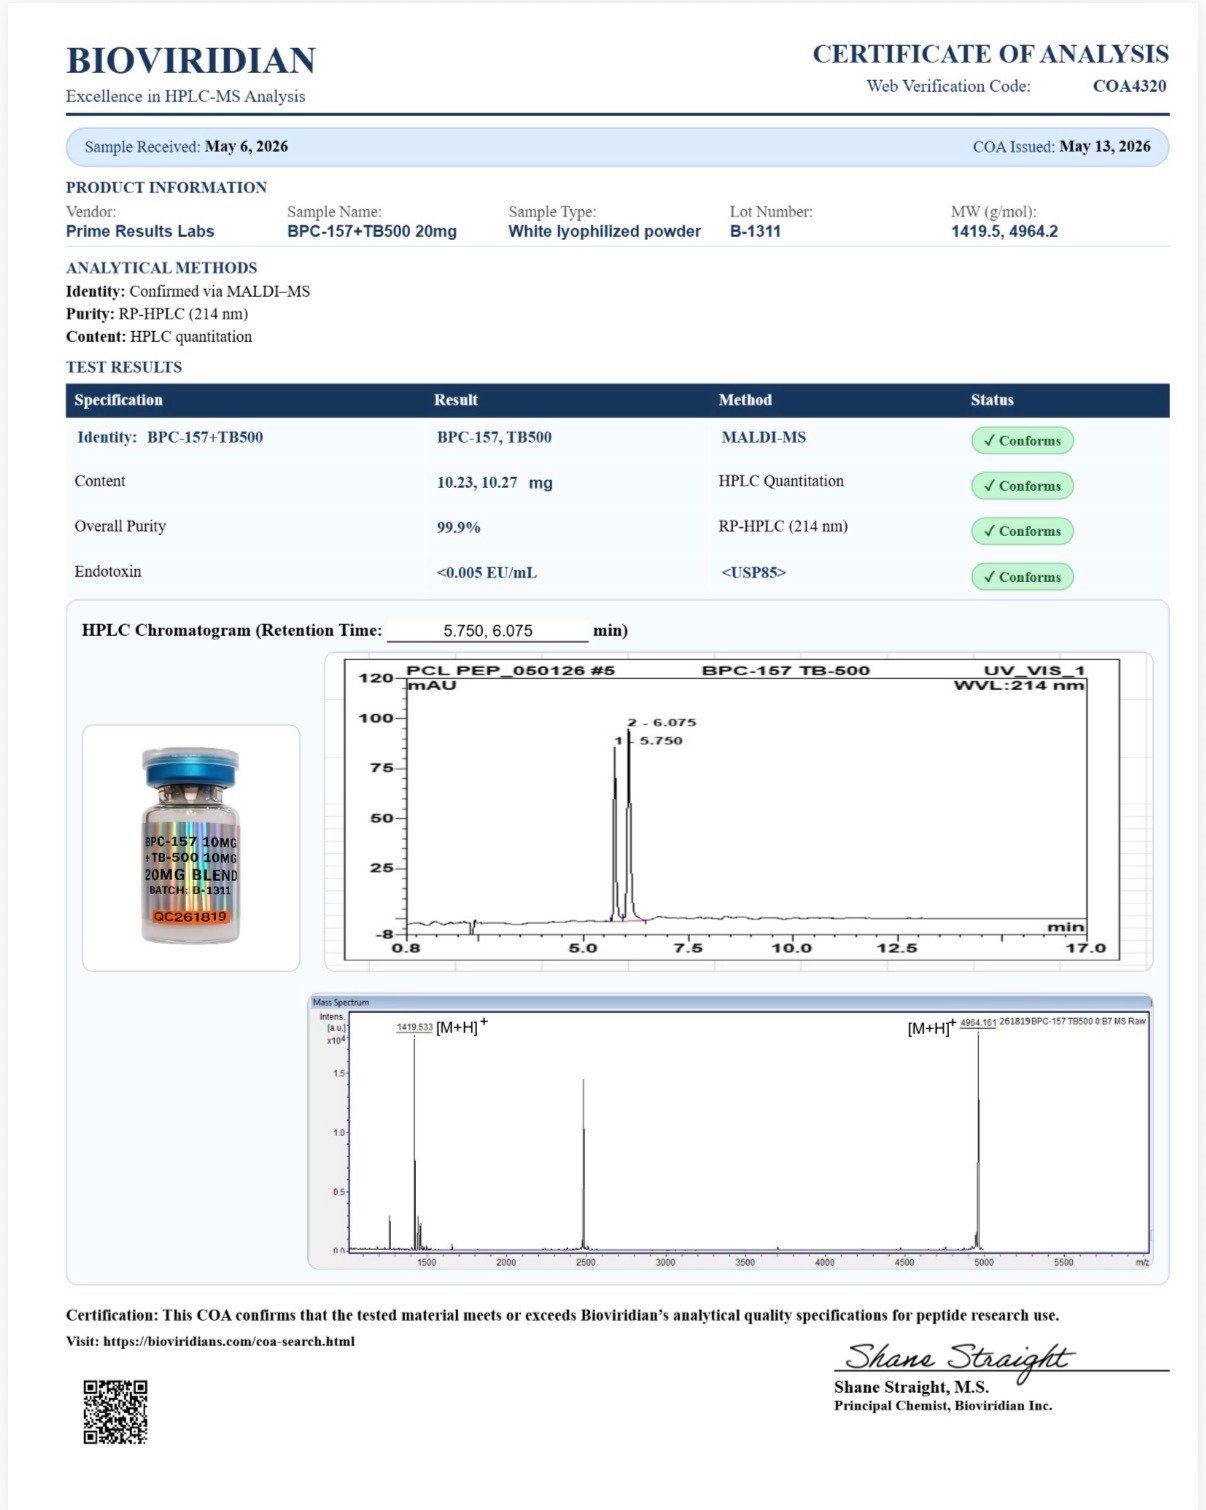Click Sample Received date May 6, 2026

(246, 146)
